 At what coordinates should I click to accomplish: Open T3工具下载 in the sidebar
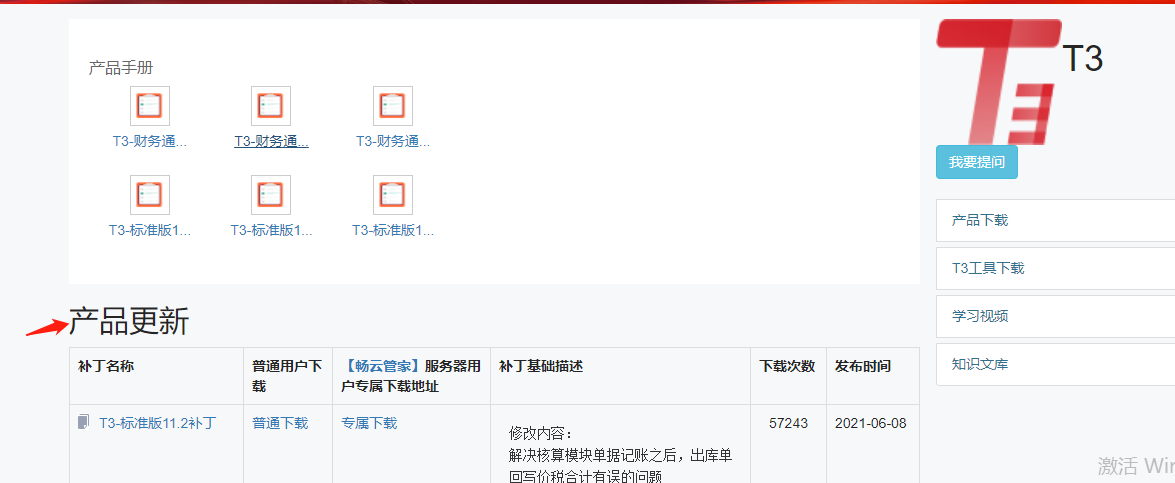1055,268
